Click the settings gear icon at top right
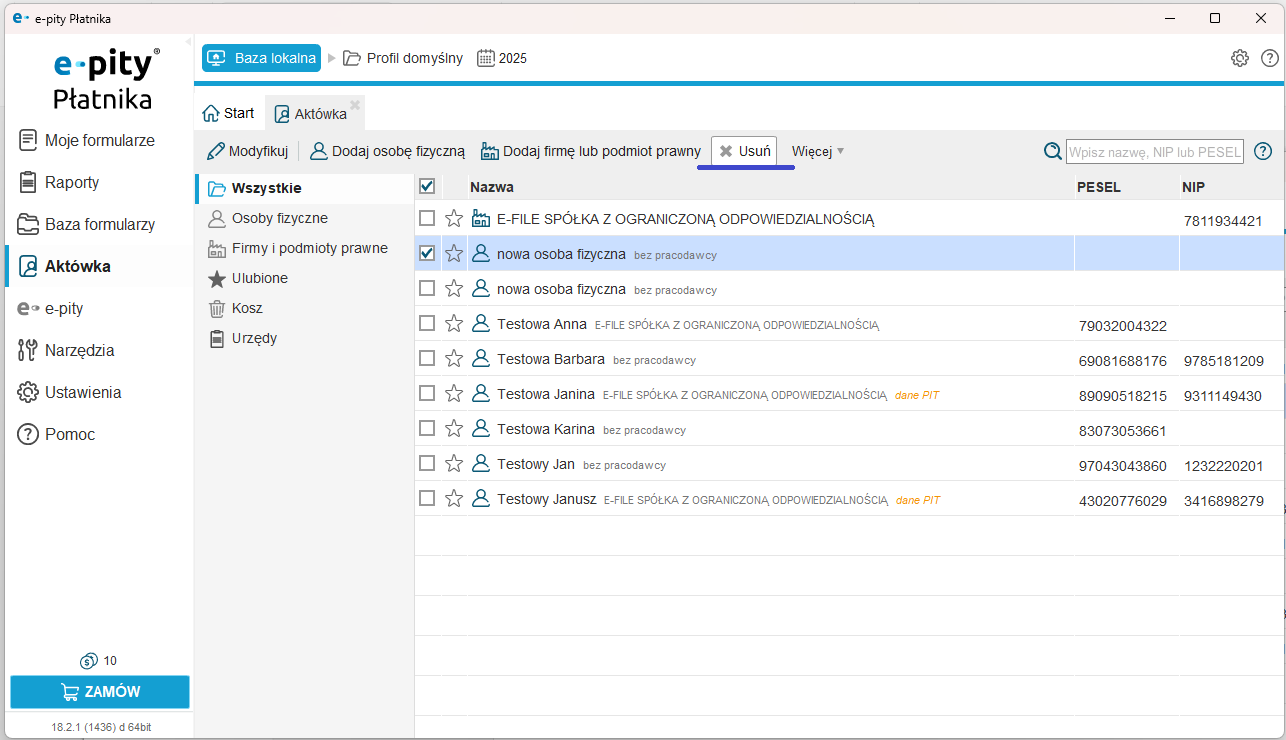Screen dimensions: 1286x740 click(x=1239, y=58)
